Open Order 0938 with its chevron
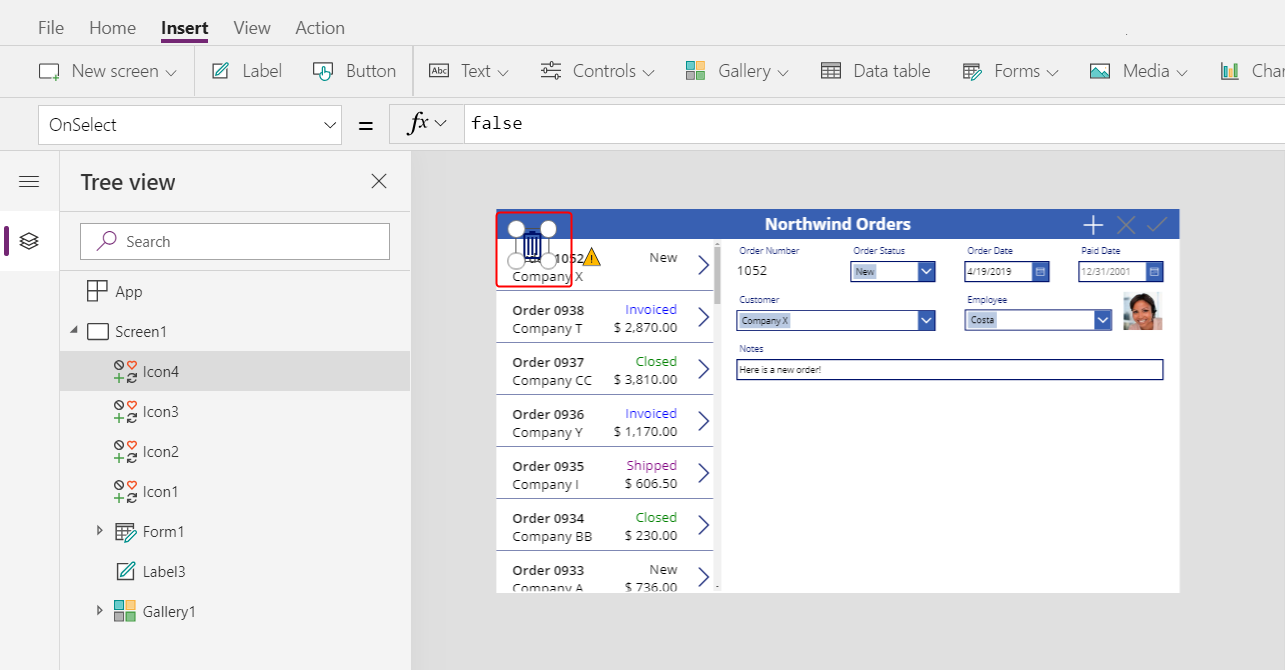Viewport: 1285px width, 670px height. coord(703,317)
